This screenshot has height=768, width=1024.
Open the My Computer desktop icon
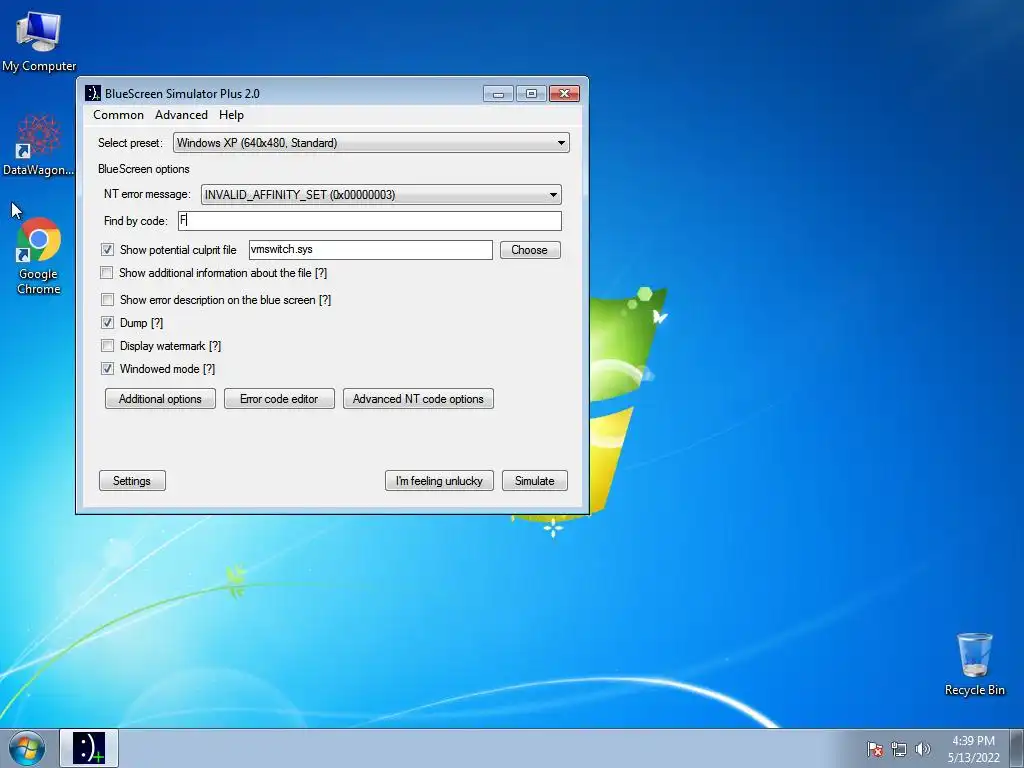coord(39,42)
